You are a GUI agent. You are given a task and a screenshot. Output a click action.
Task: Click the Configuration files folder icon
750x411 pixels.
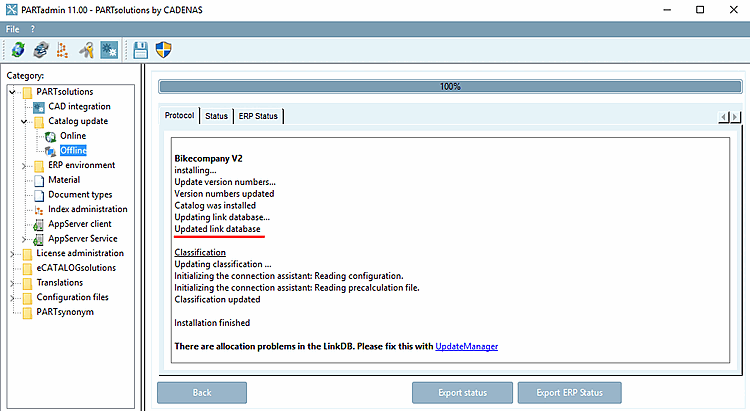(28, 298)
